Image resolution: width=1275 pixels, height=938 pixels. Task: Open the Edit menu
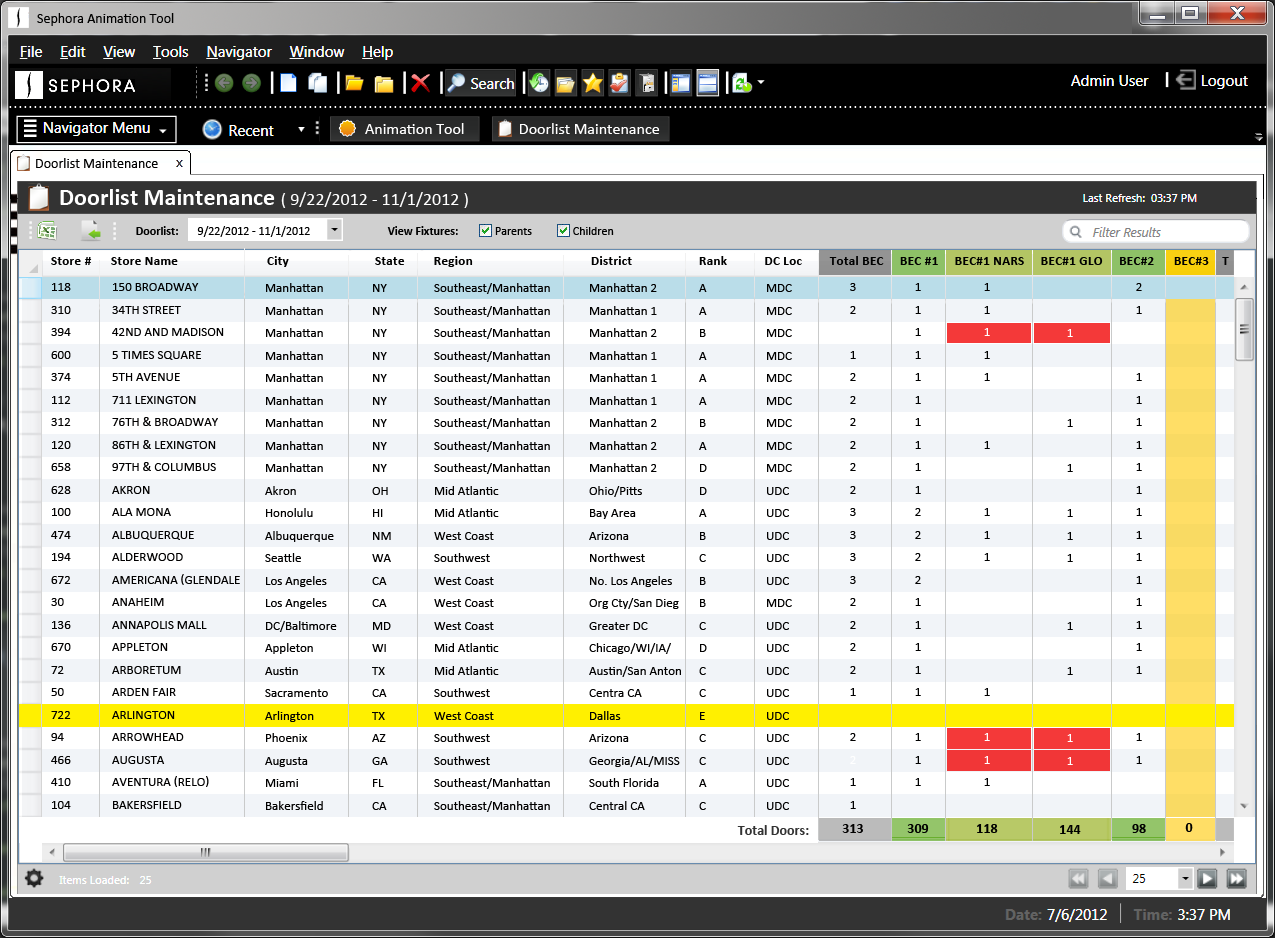pos(73,52)
